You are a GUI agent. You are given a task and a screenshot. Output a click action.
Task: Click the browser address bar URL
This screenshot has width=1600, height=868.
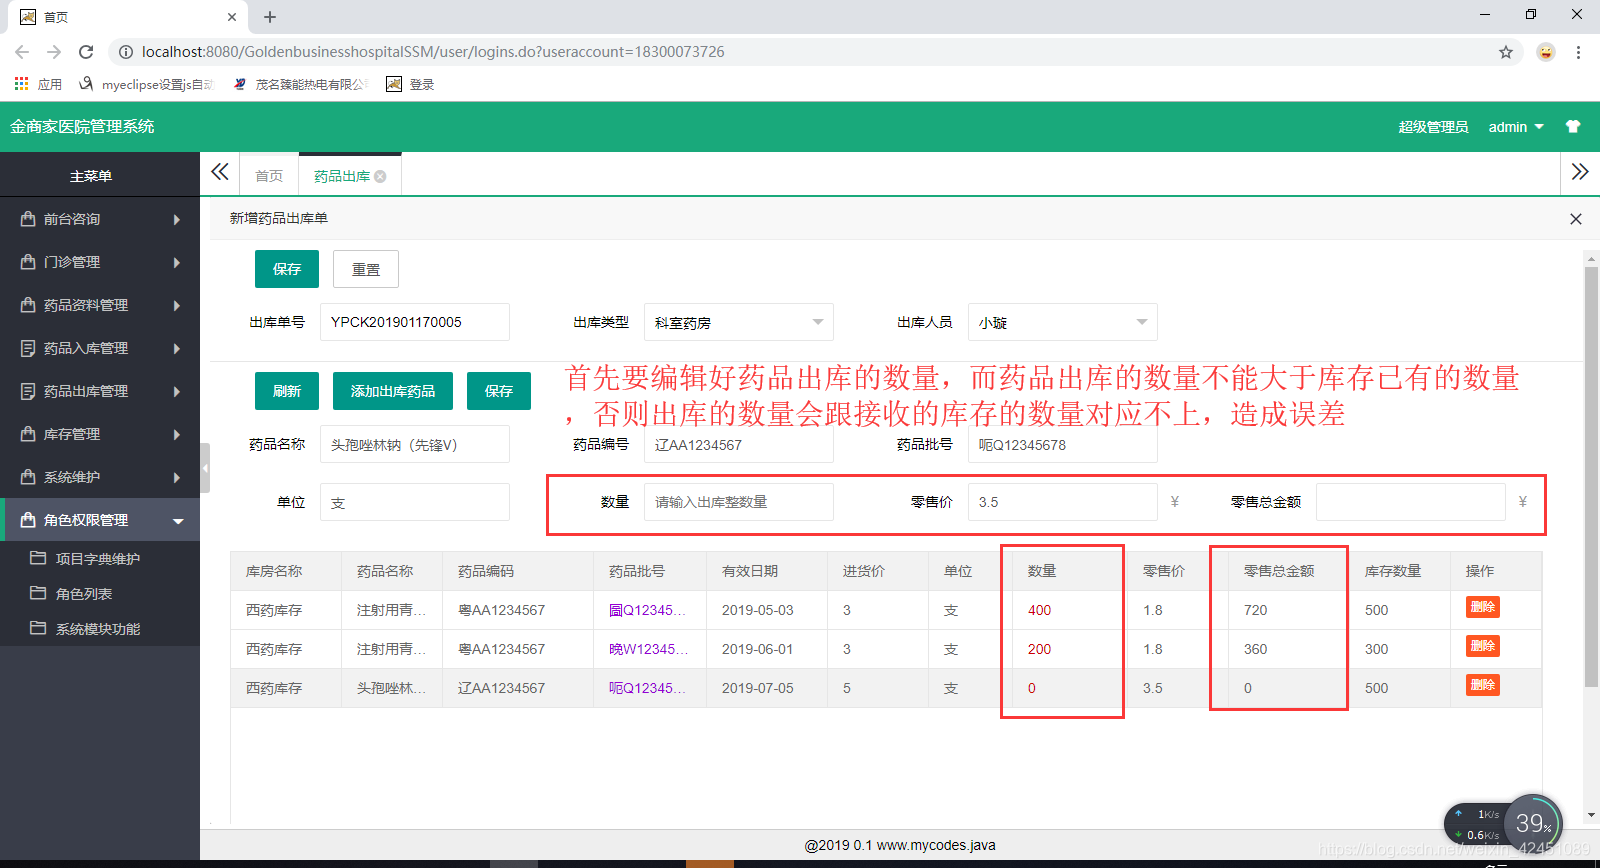[433, 52]
